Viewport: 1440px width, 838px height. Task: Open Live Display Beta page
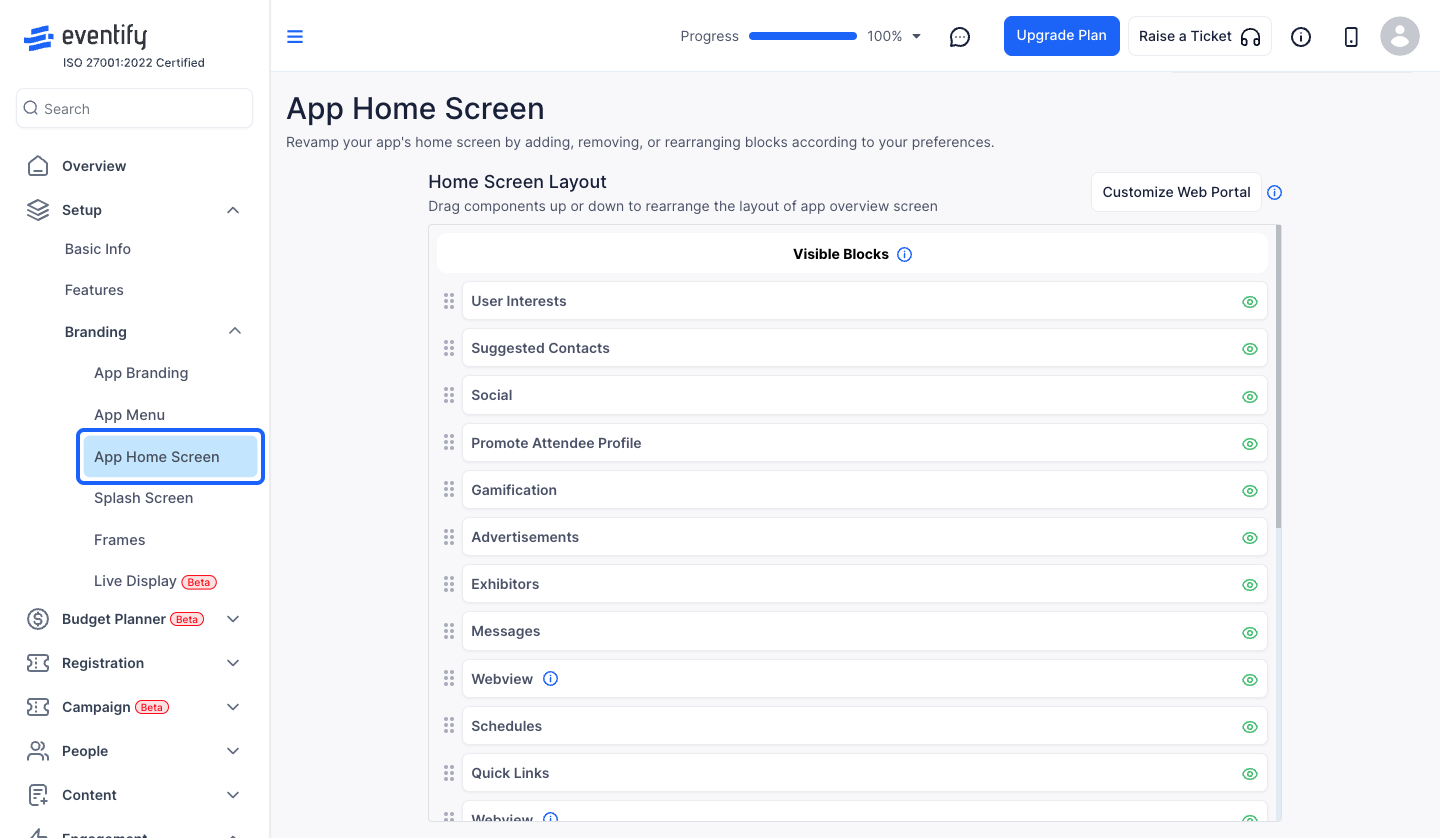coord(155,581)
